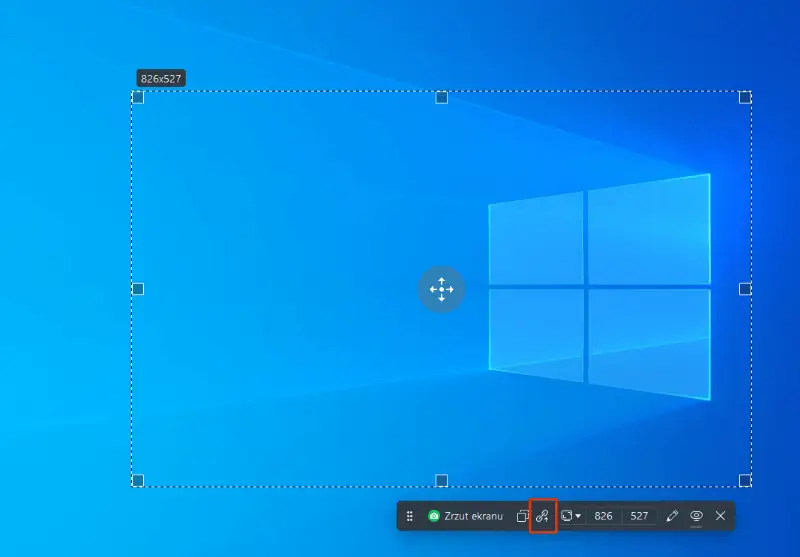Toggle the webcam overlay icon
Image resolution: width=800 pixels, height=557 pixels.
[696, 516]
